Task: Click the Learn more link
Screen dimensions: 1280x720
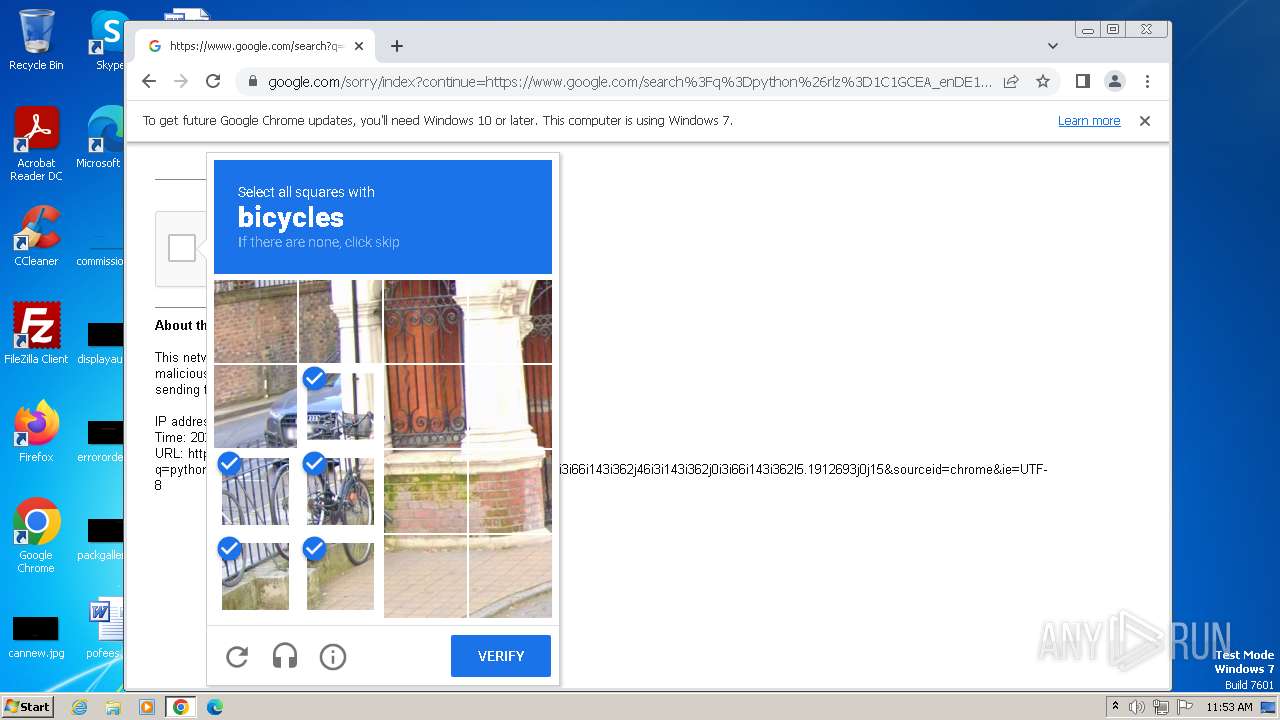Action: pos(1089,121)
